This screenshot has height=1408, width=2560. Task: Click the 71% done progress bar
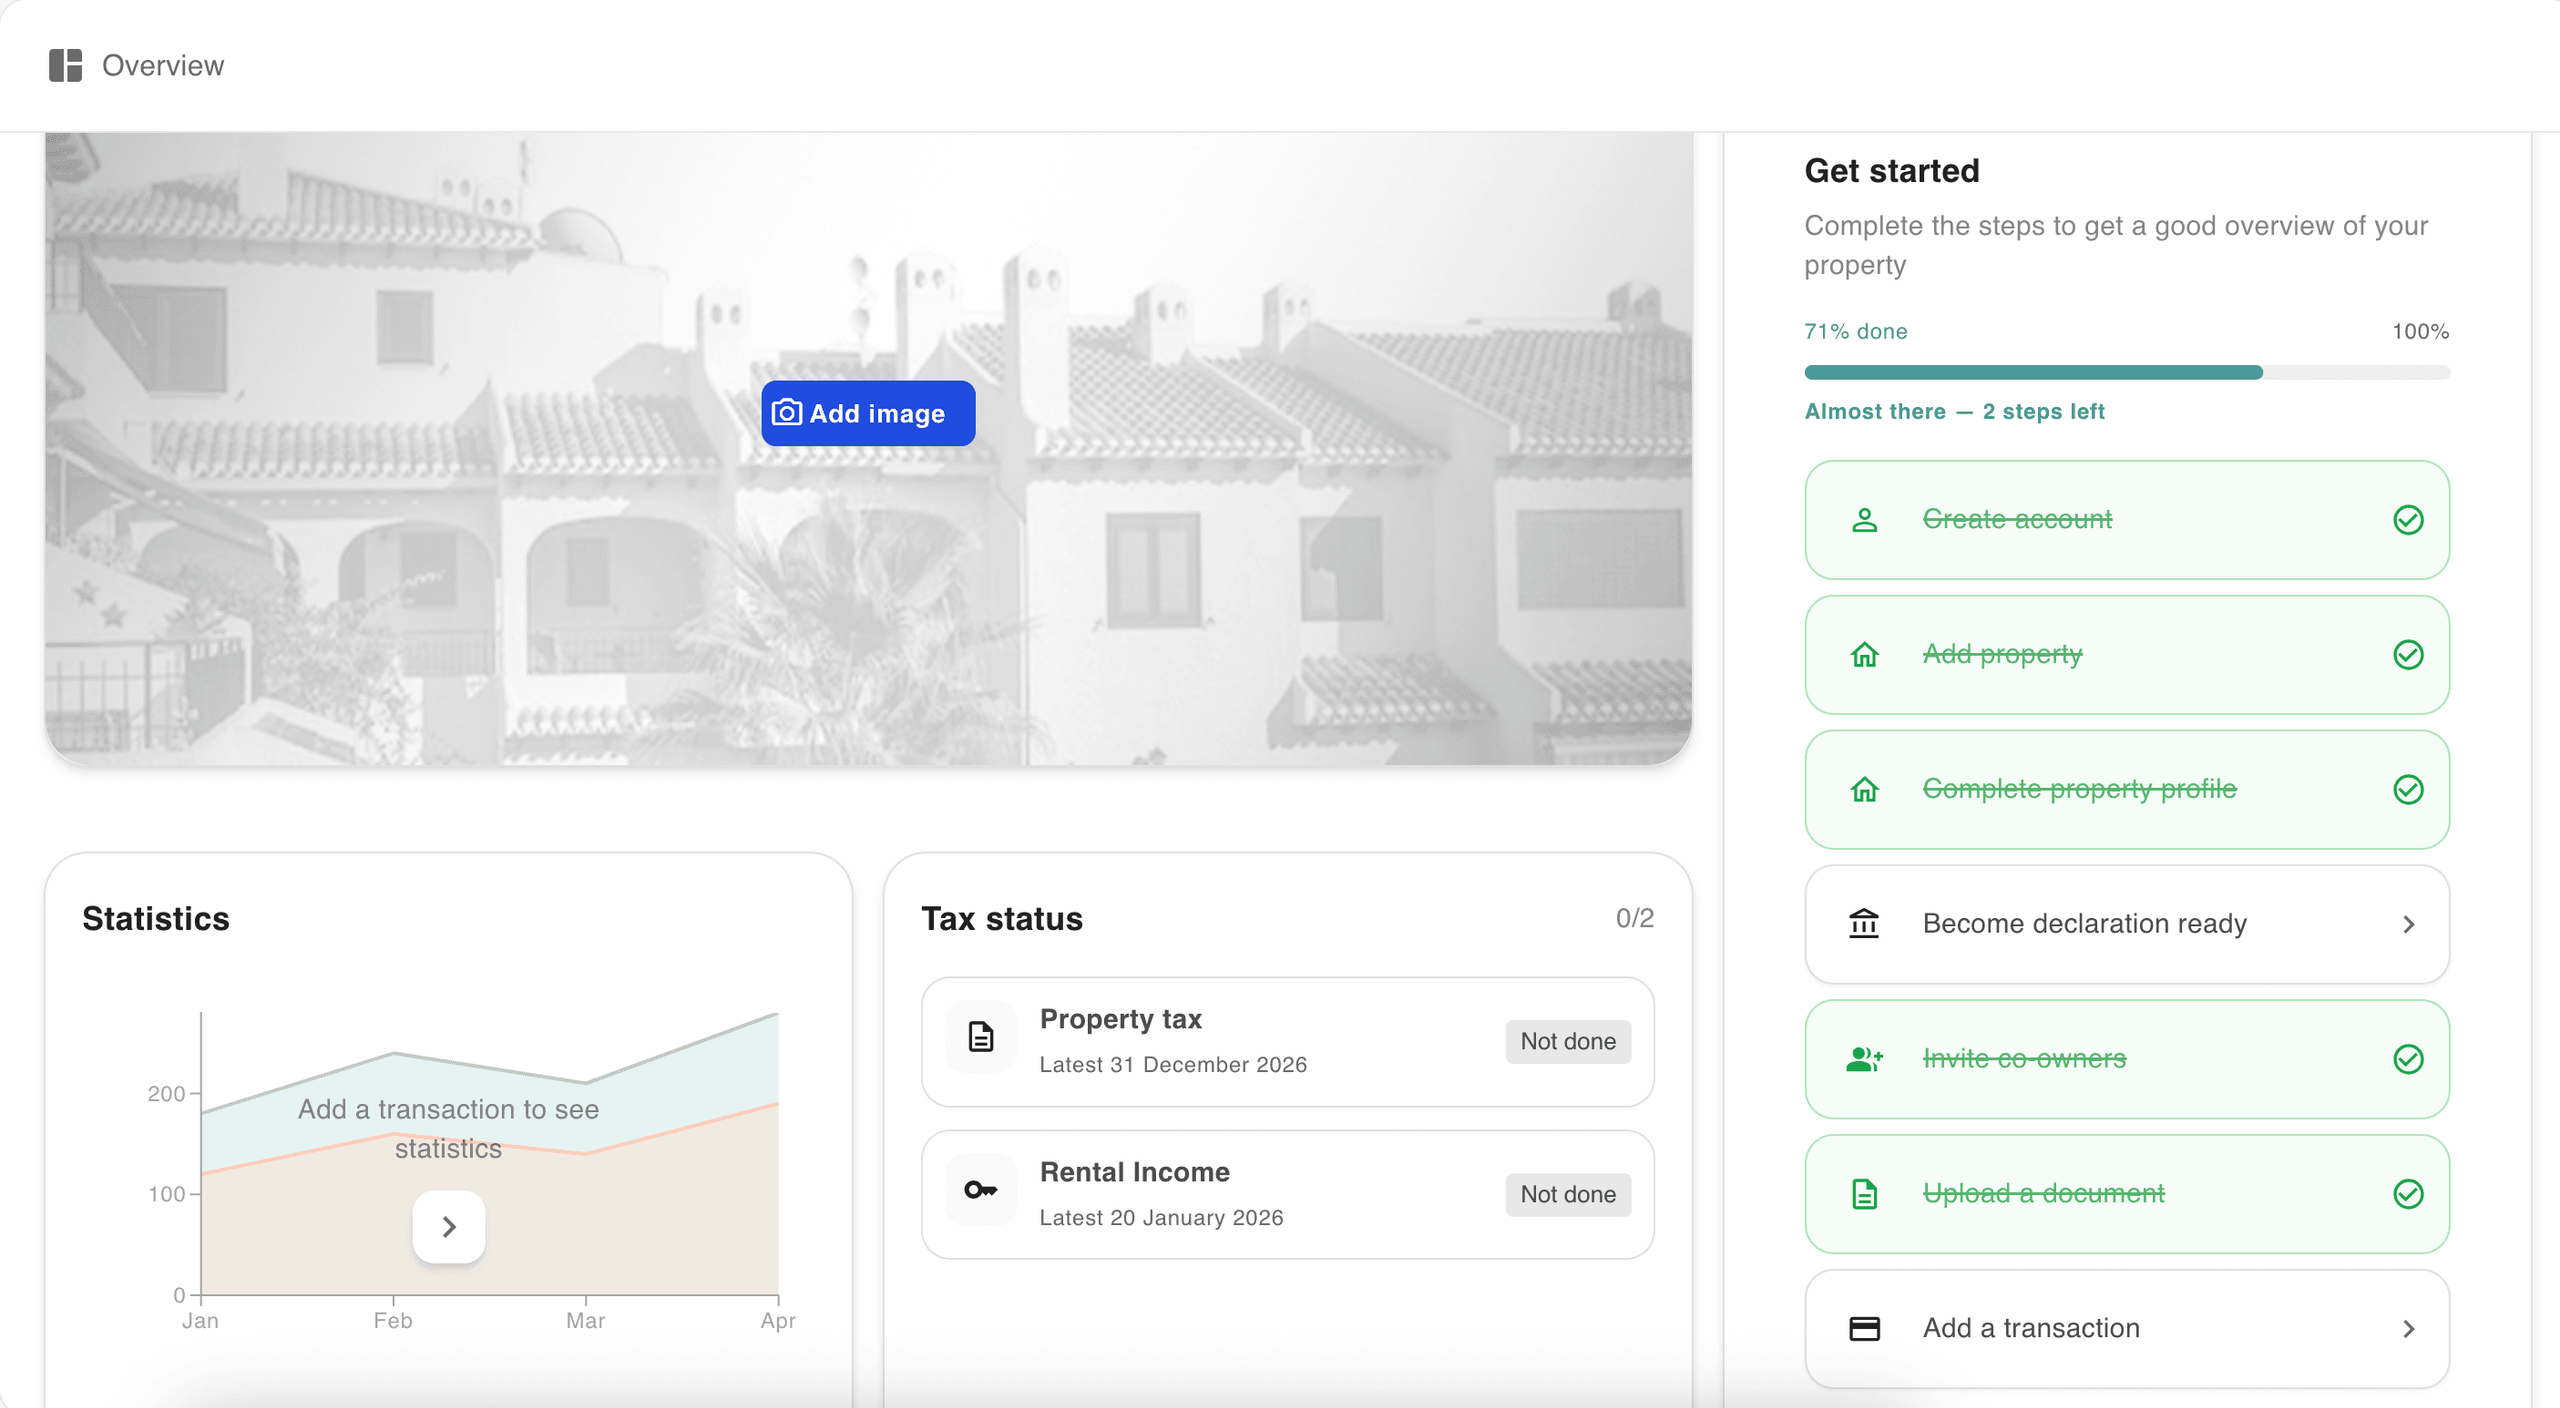pyautogui.click(x=2126, y=372)
